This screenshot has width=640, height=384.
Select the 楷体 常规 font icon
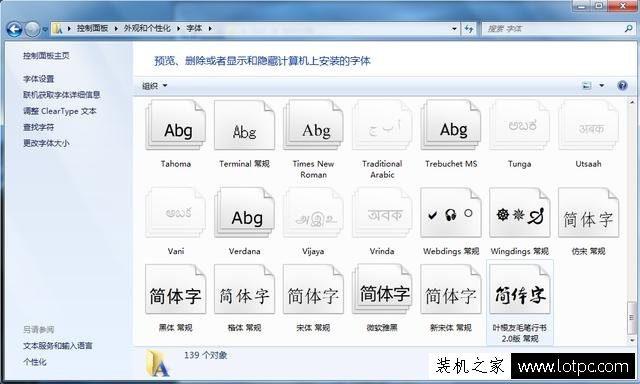[x=244, y=289]
